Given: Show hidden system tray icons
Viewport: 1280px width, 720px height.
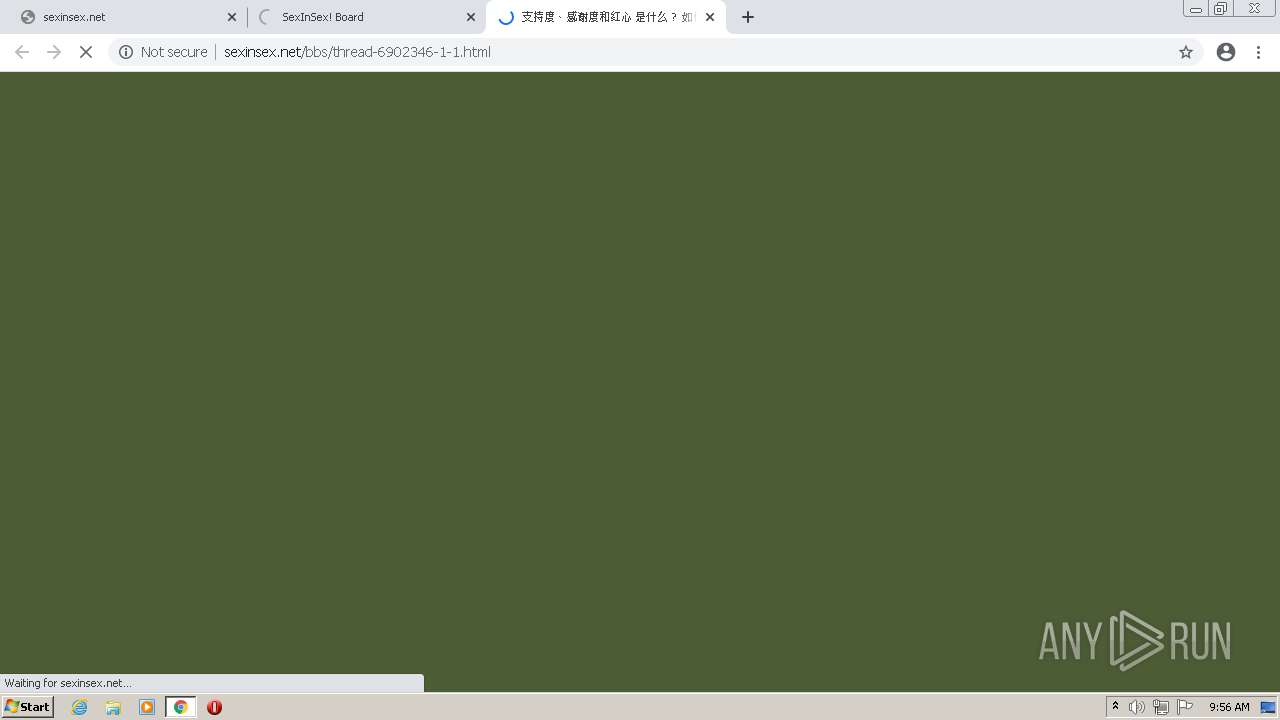Looking at the screenshot, I should pyautogui.click(x=1116, y=707).
